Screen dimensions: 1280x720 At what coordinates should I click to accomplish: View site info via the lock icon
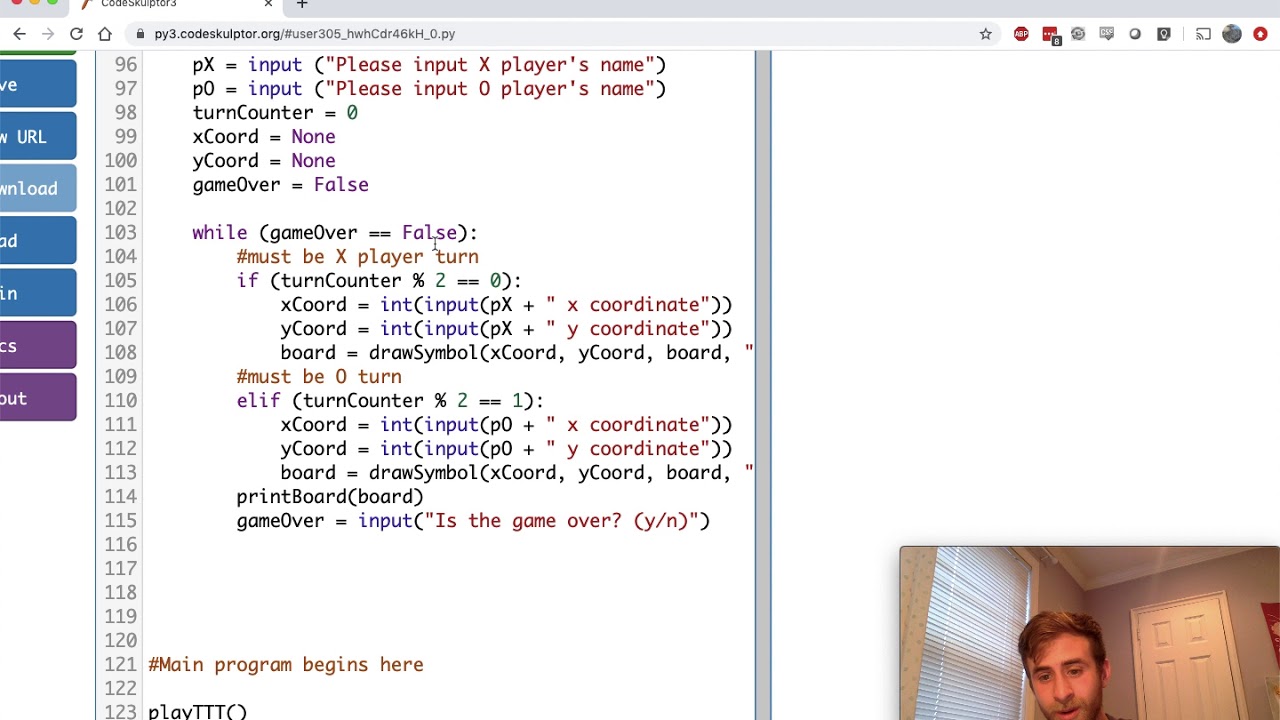(x=139, y=34)
